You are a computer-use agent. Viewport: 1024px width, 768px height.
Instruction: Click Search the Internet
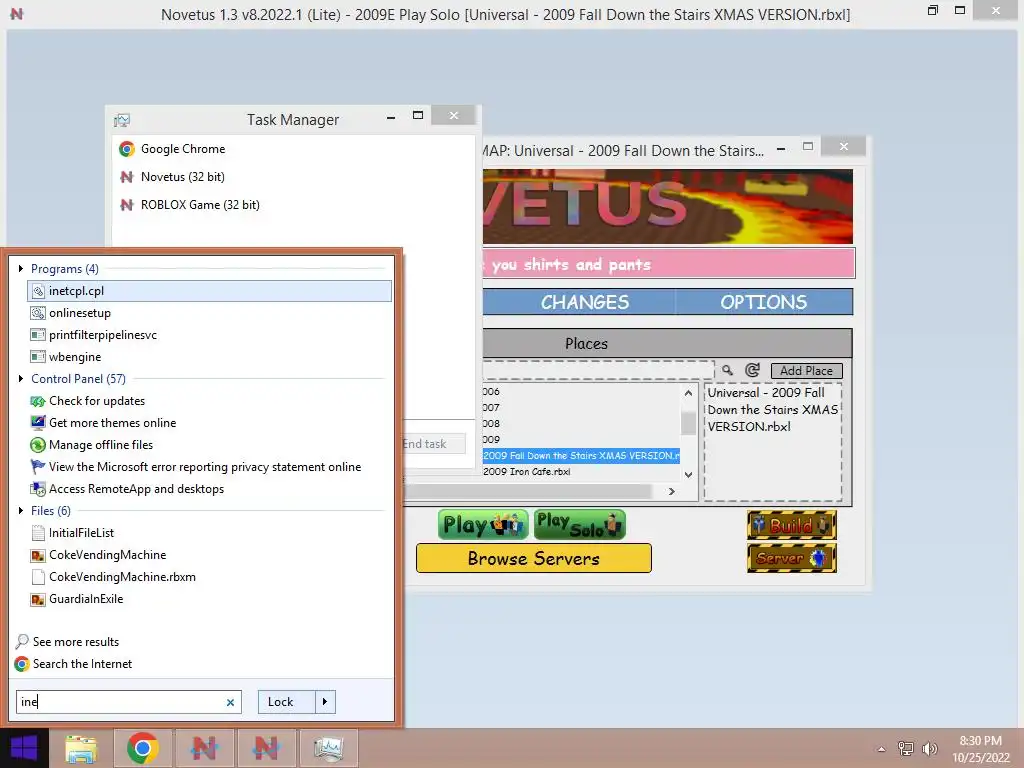point(82,664)
